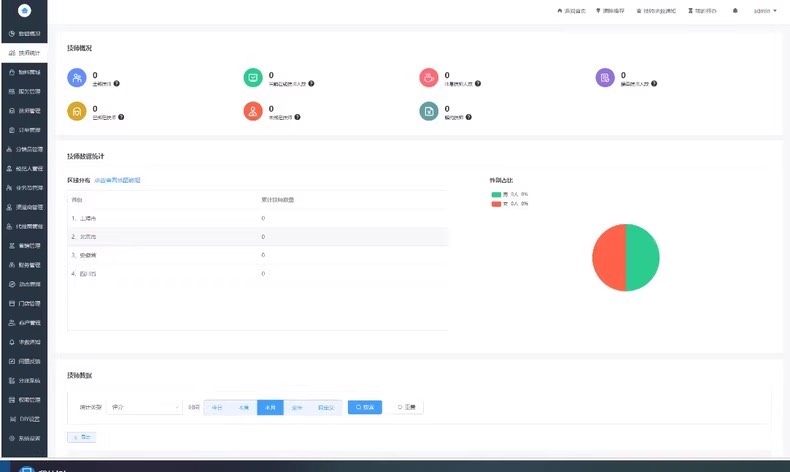
Task: Click the teal document stat icon
Action: click(429, 111)
